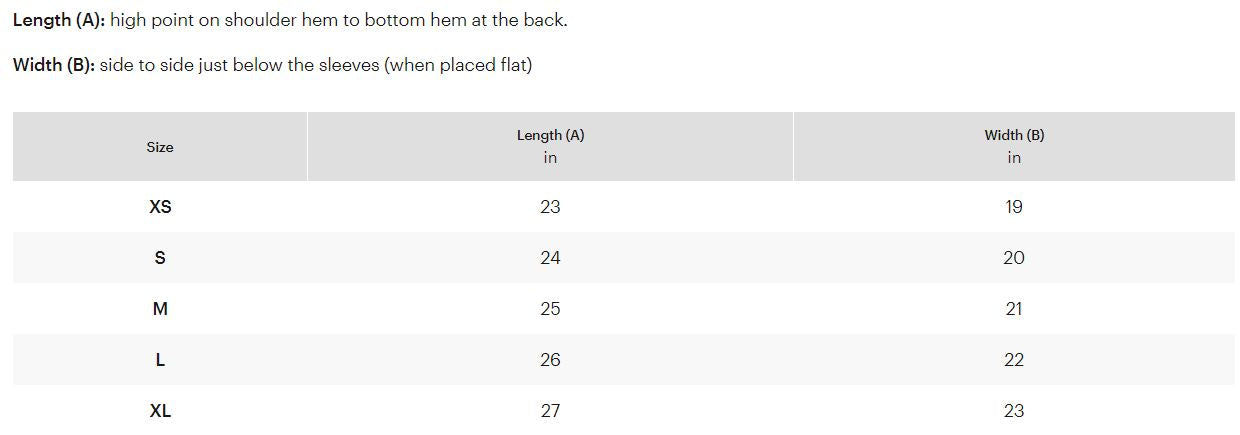
Task: Click the Width (B) column header
Action: coord(1014,135)
